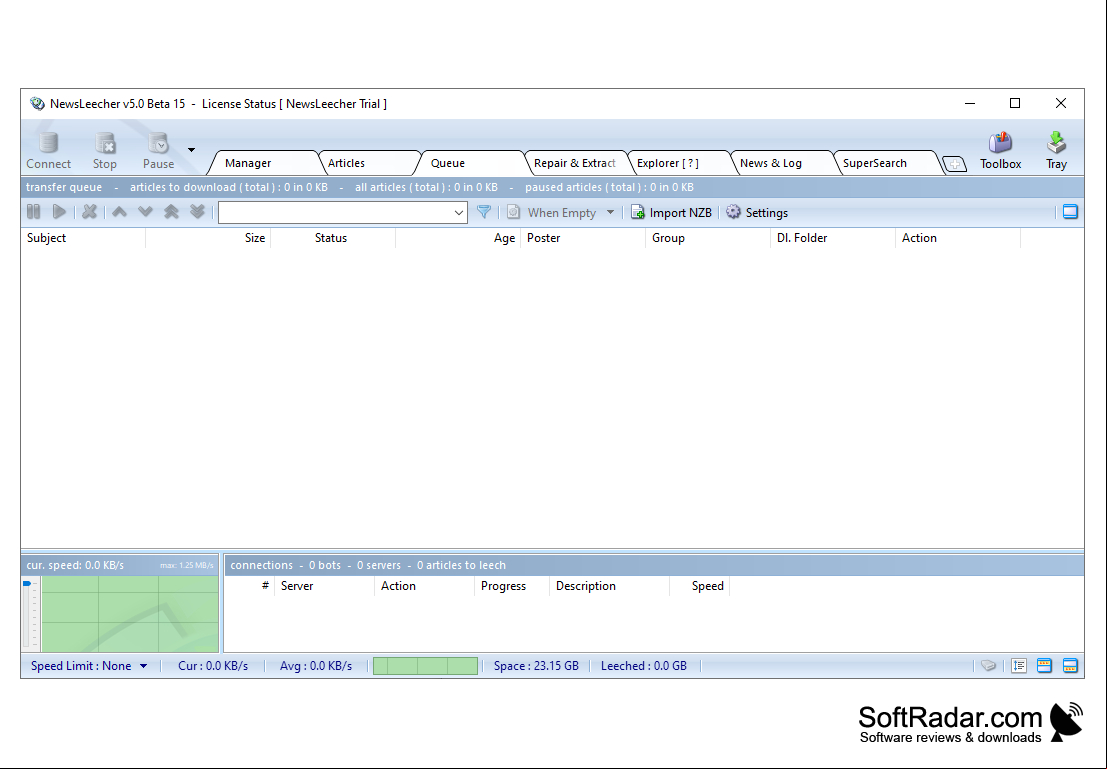Resume selected queue items with play icon

(x=59, y=212)
